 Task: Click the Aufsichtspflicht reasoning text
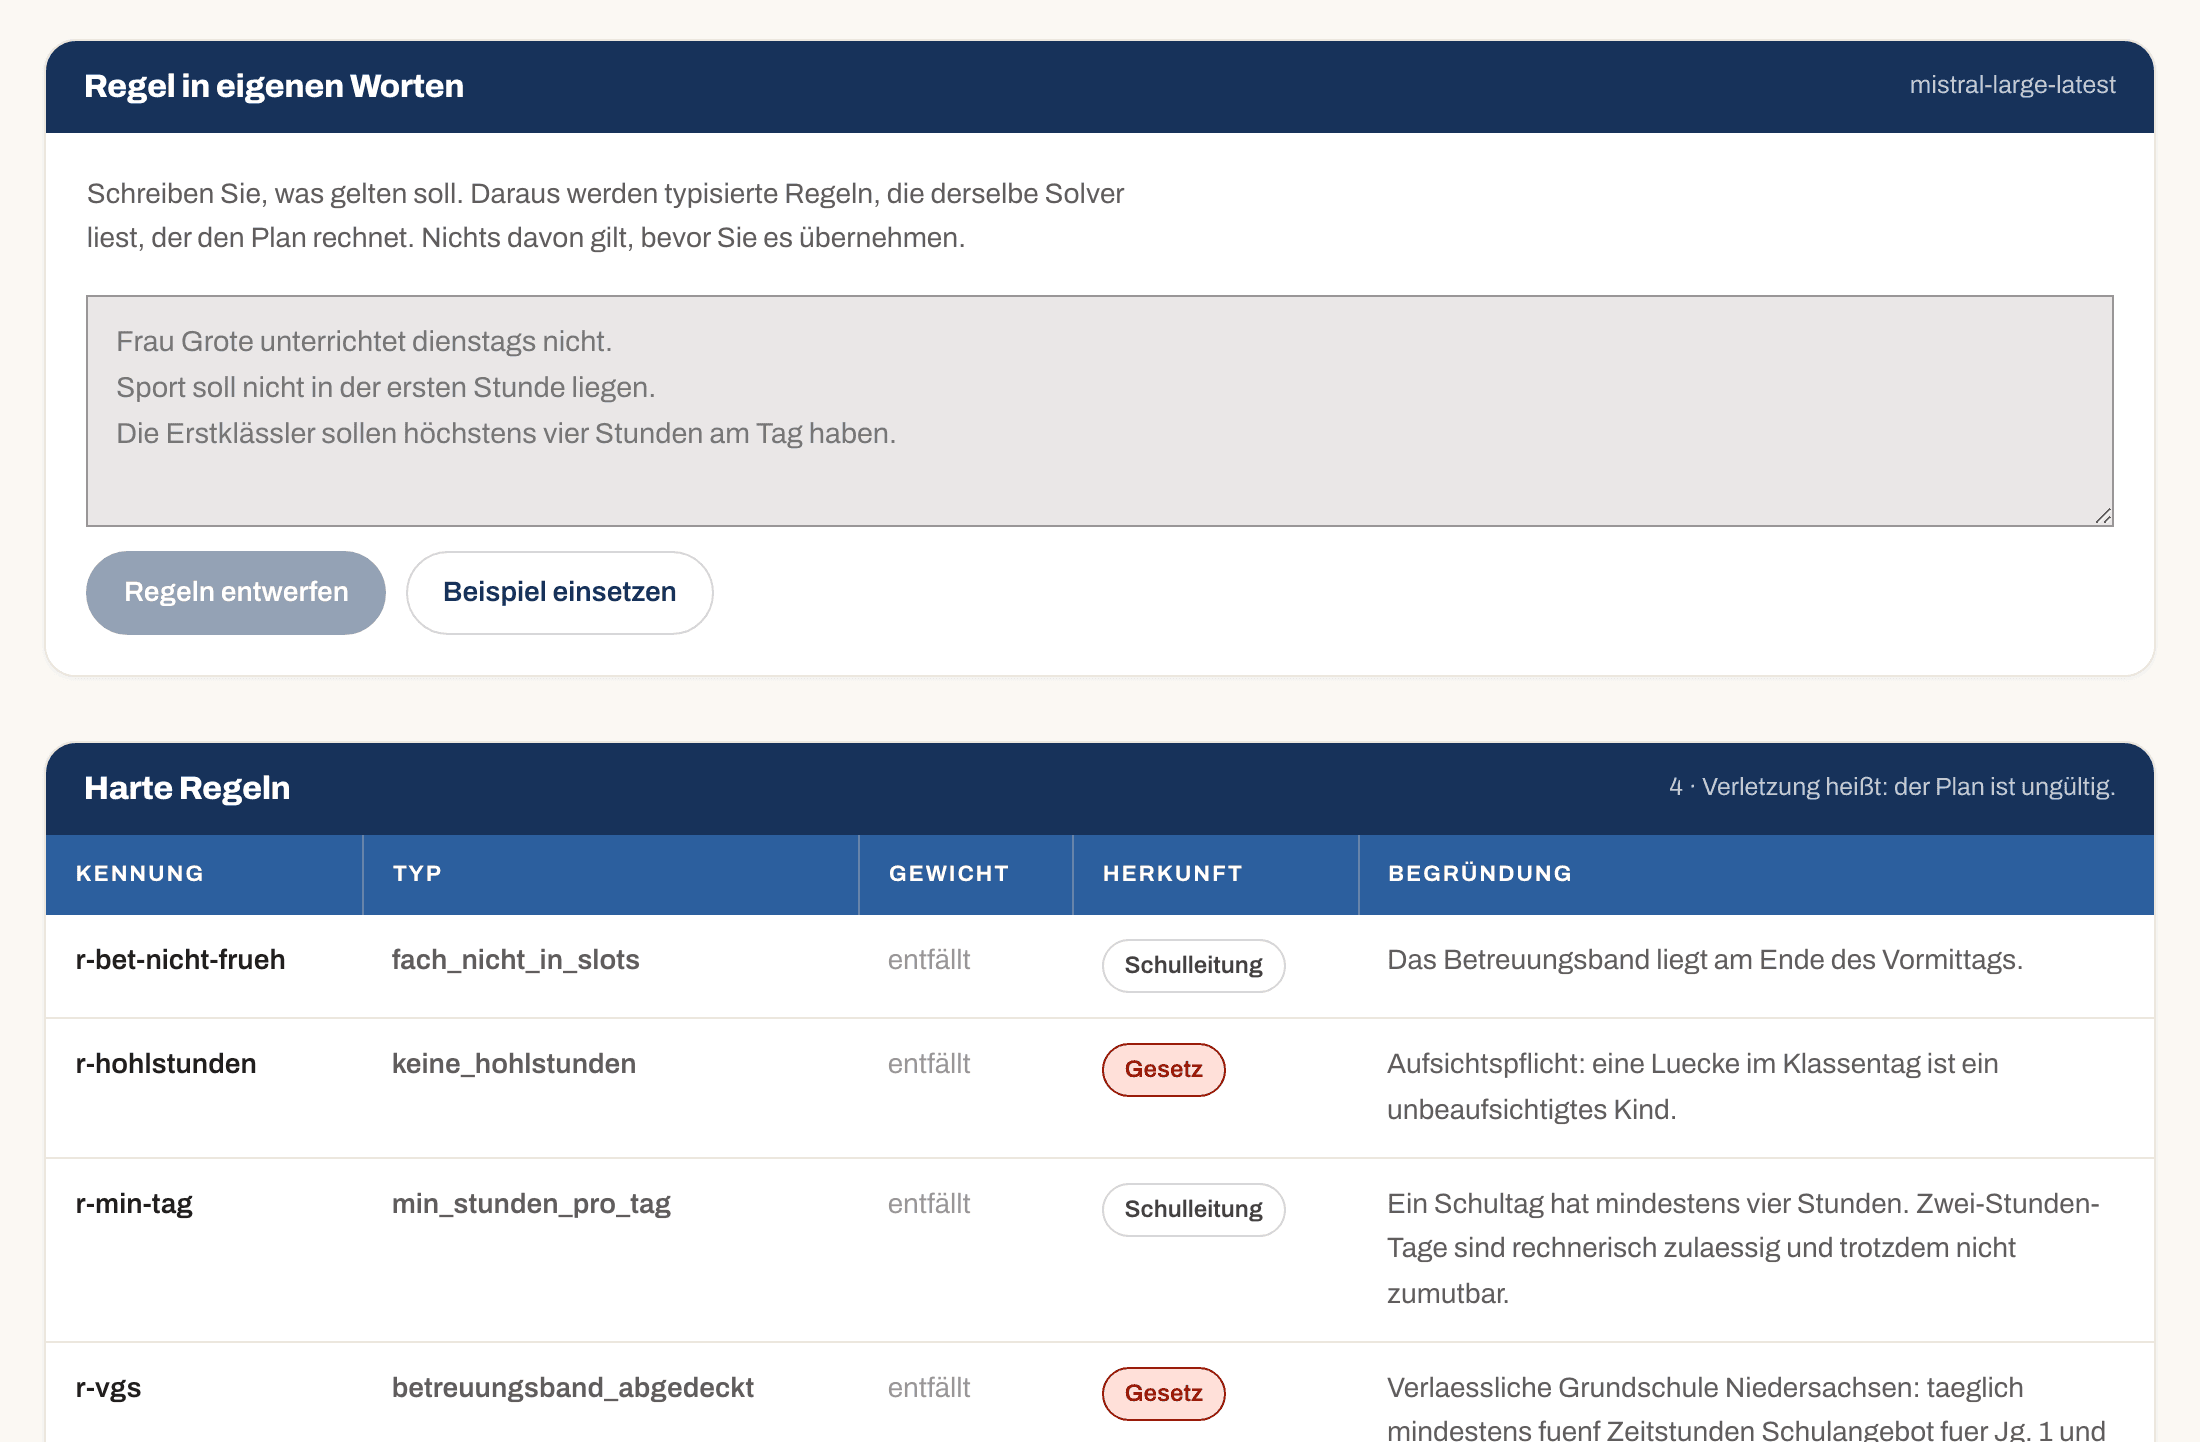click(1692, 1087)
